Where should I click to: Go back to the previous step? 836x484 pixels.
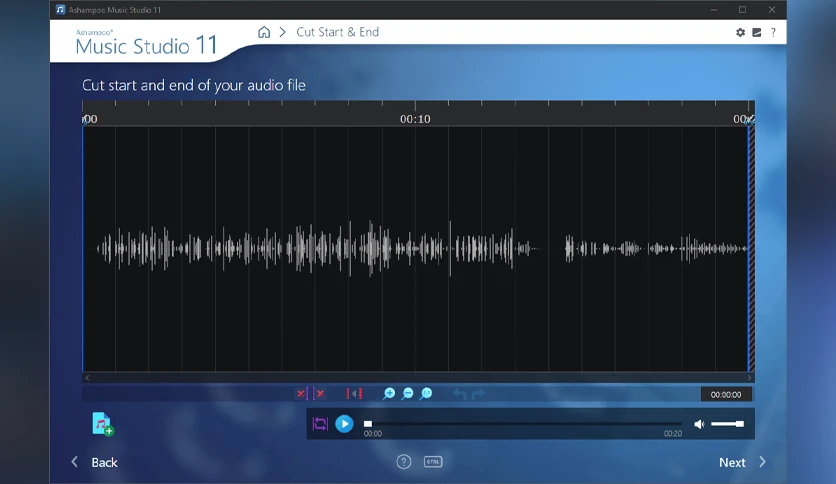(x=94, y=462)
